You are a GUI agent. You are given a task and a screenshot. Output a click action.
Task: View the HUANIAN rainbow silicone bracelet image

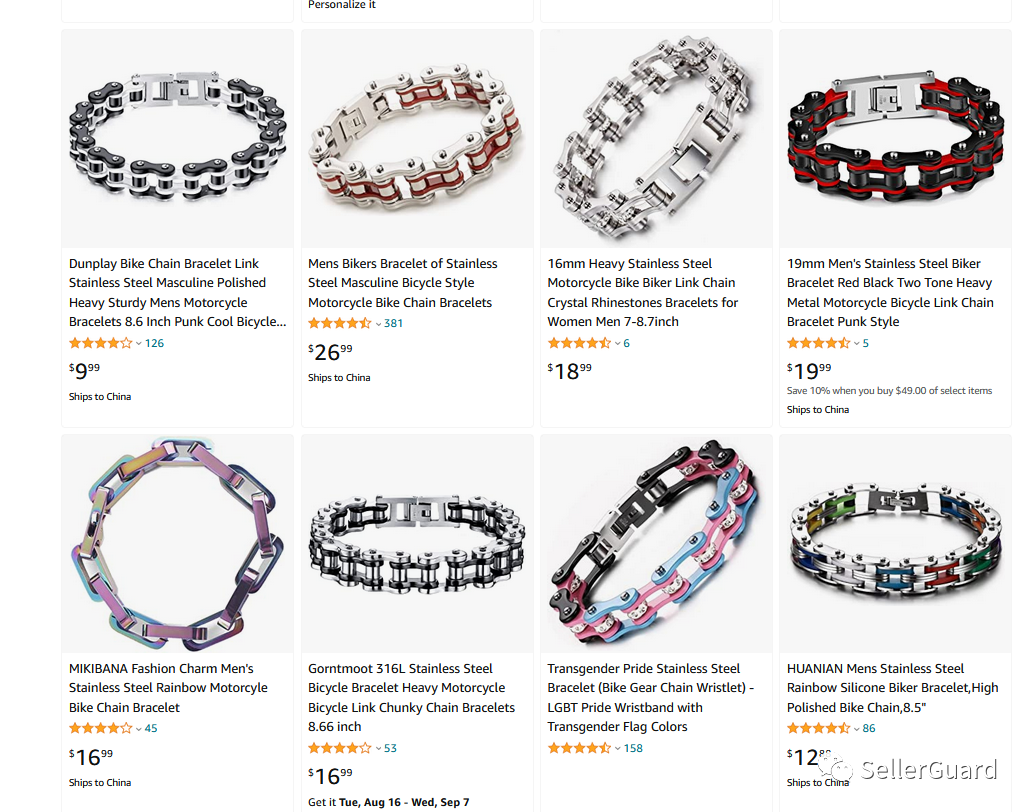(x=895, y=544)
